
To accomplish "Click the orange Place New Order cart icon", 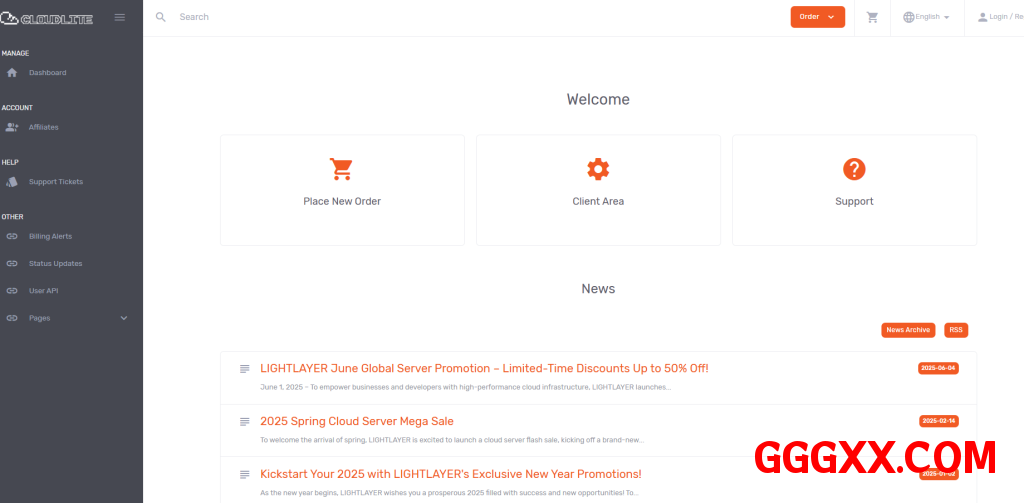I will (342, 169).
